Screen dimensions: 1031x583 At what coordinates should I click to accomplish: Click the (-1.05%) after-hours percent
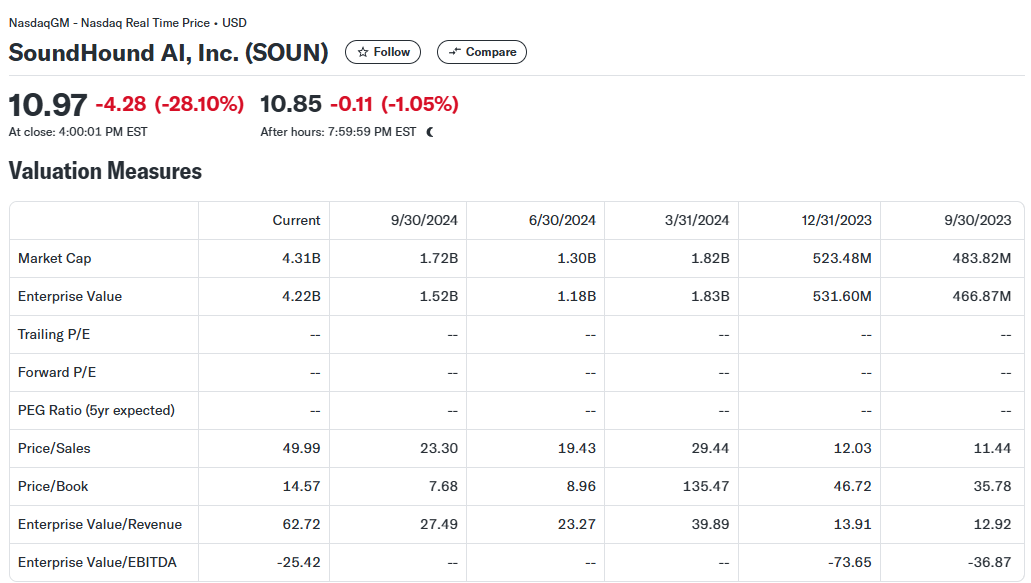(420, 104)
